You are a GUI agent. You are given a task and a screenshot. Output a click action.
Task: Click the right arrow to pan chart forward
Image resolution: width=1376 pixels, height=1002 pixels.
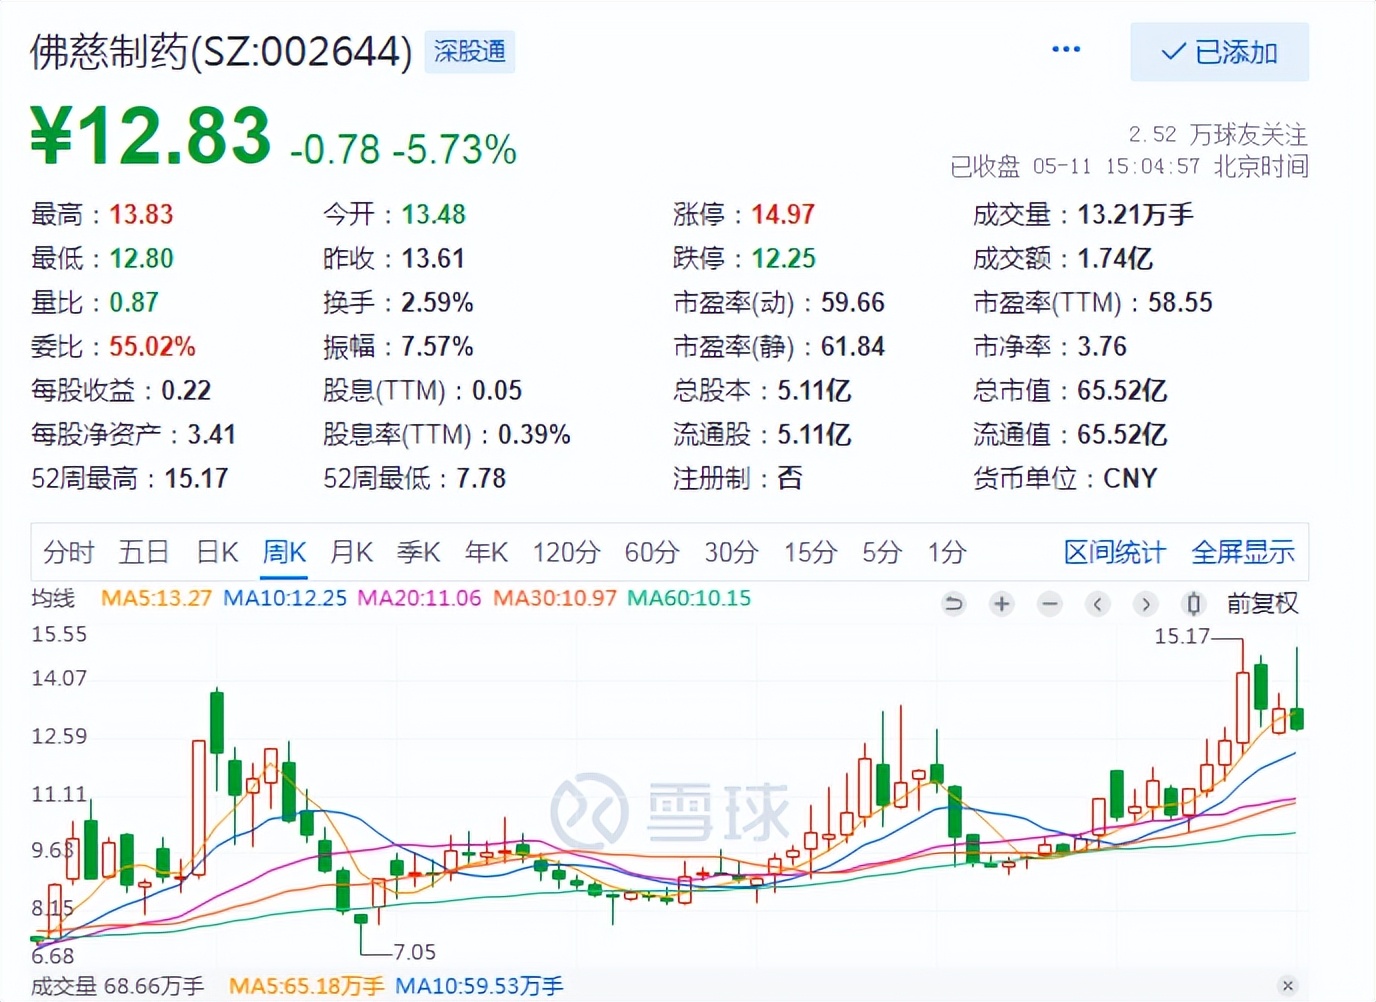coord(1145,604)
